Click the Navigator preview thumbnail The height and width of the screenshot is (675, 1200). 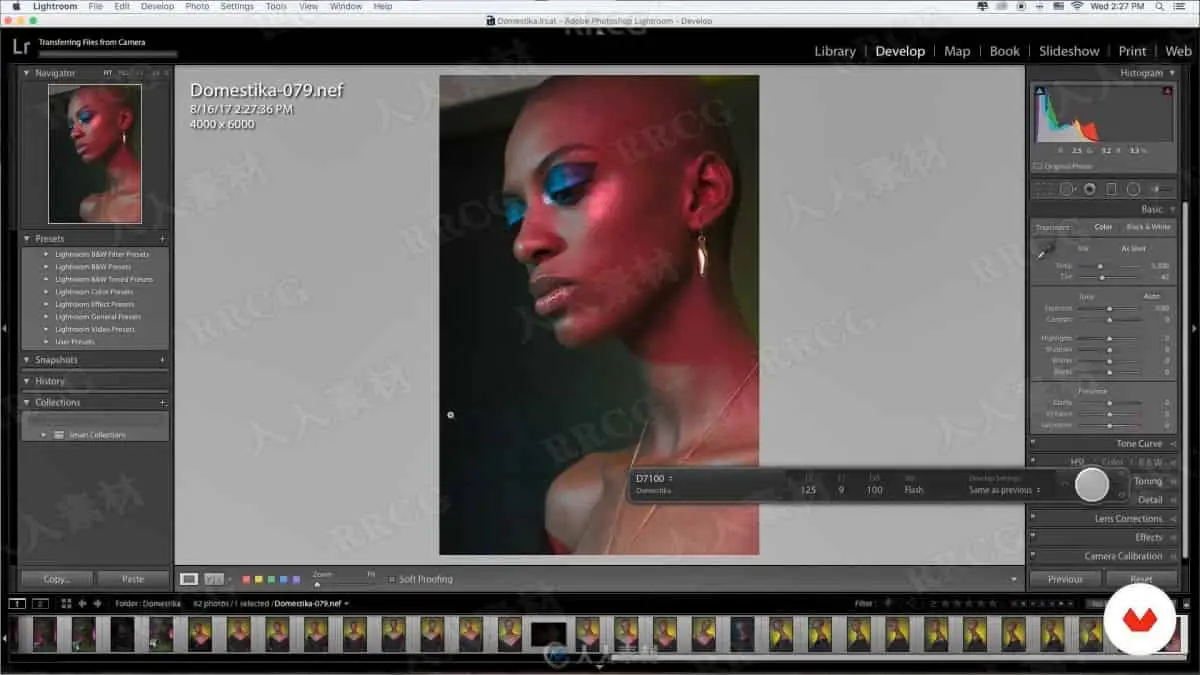(x=95, y=153)
